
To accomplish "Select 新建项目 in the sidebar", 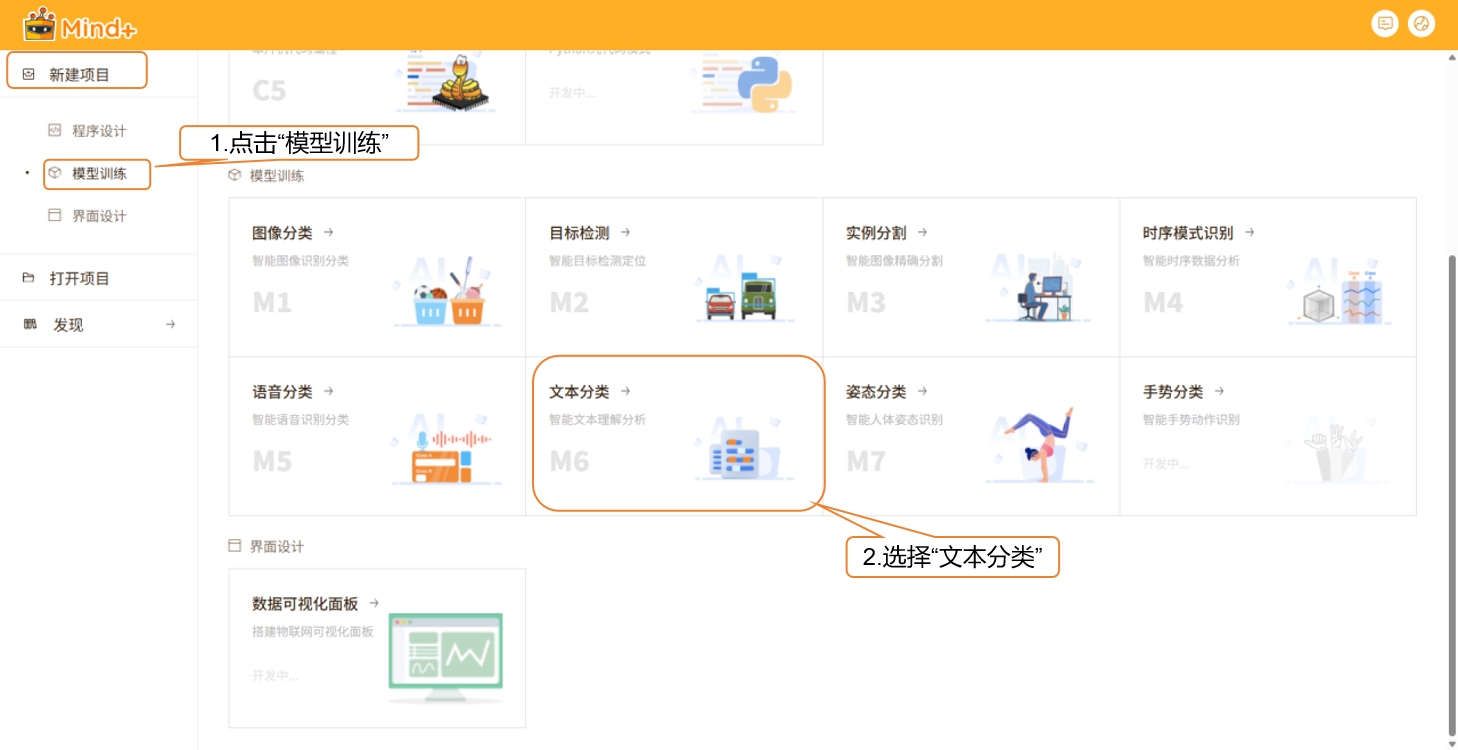I will pos(78,74).
